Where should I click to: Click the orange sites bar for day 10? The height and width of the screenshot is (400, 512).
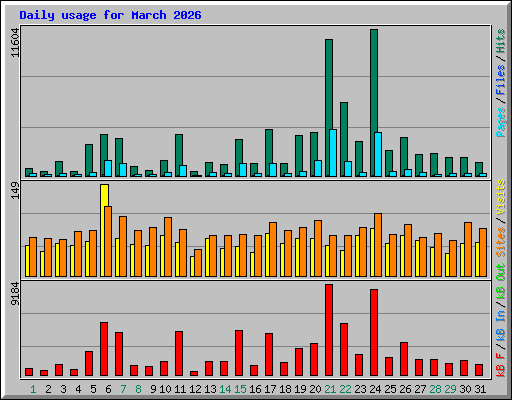pos(168,247)
